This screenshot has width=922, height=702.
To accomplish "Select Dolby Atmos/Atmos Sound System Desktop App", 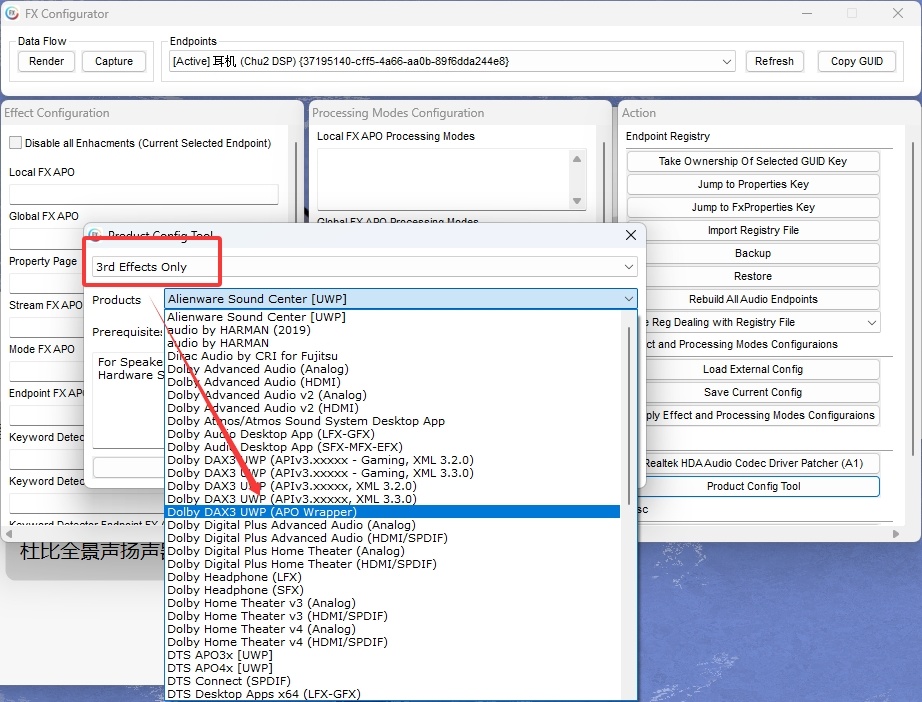I will pos(393,421).
